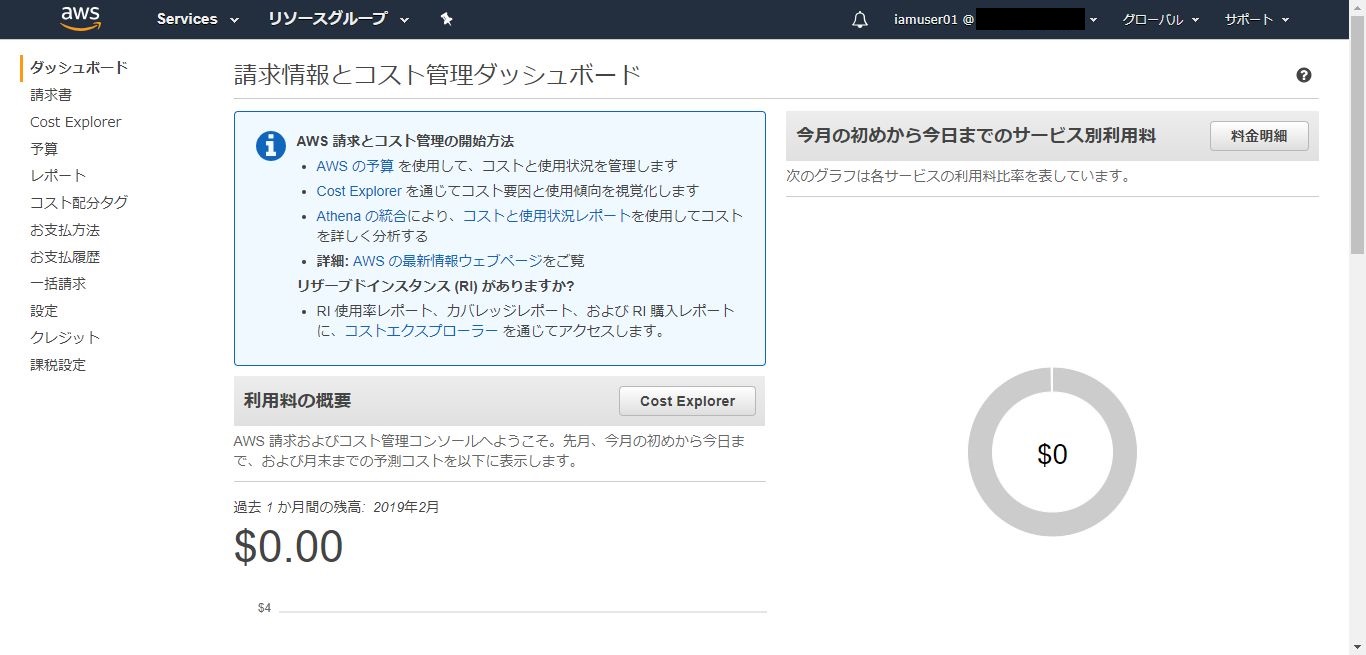This screenshot has height=655, width=1366.
Task: Click the 料金明細 button
Action: pyautogui.click(x=1259, y=136)
